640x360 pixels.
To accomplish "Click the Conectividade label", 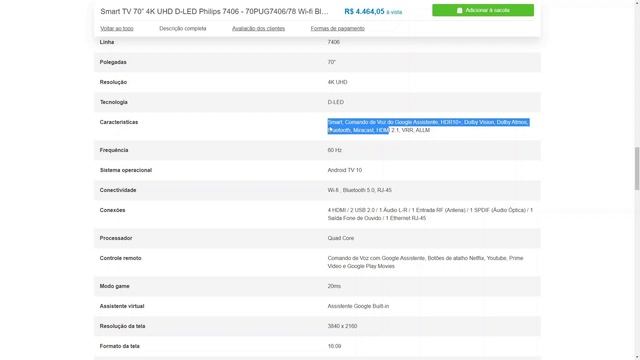I will 118,190.
